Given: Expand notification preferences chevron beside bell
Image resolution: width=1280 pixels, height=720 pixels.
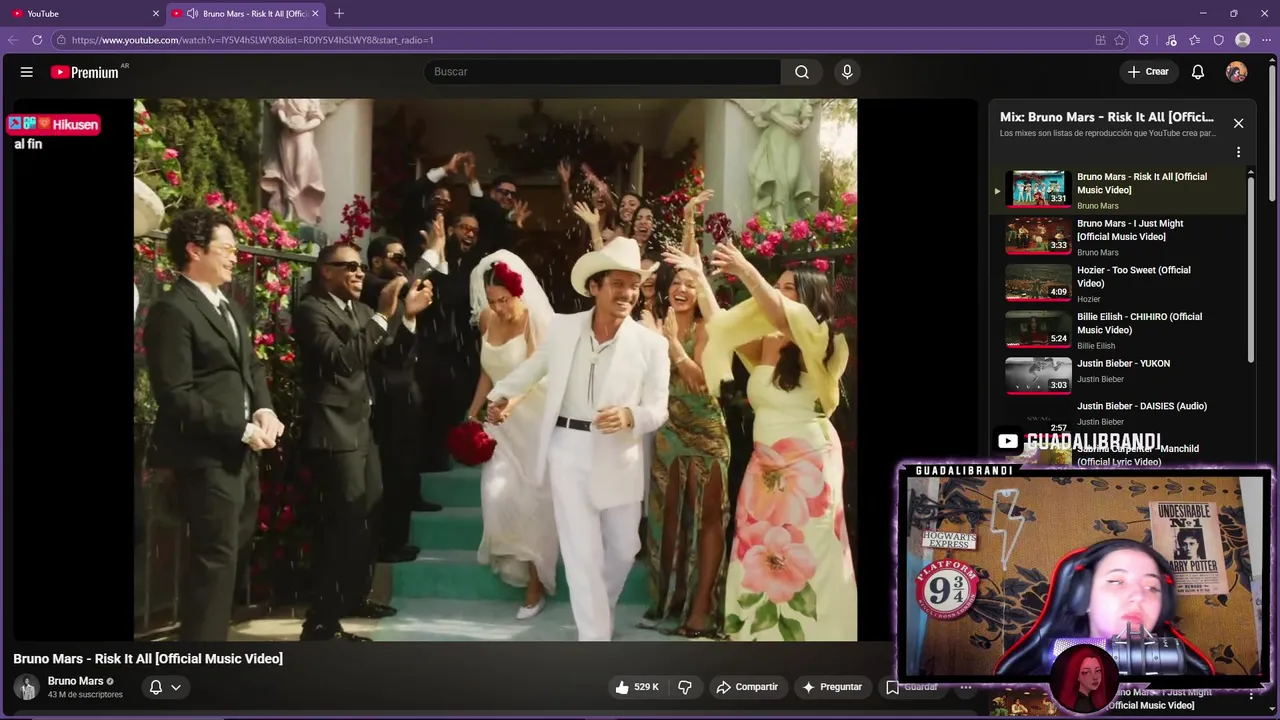Looking at the screenshot, I should tap(176, 687).
